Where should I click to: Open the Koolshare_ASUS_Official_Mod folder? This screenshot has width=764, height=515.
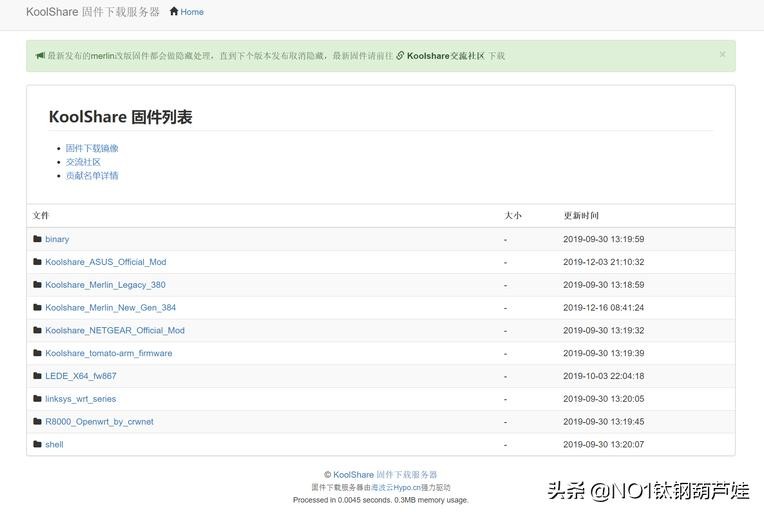(x=106, y=262)
